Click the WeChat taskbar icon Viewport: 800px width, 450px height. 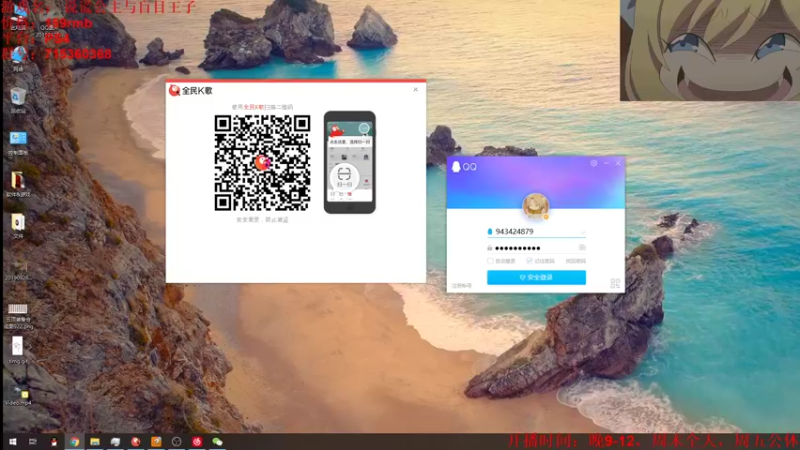coord(217,442)
